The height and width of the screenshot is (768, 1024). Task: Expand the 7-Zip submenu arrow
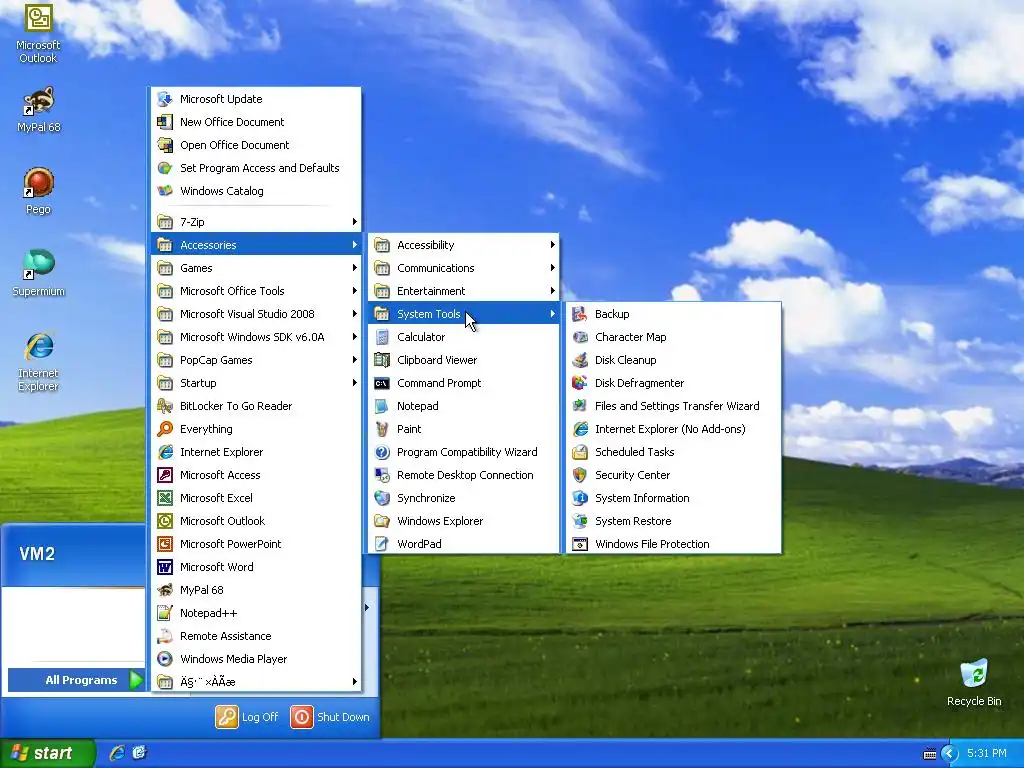(x=355, y=222)
